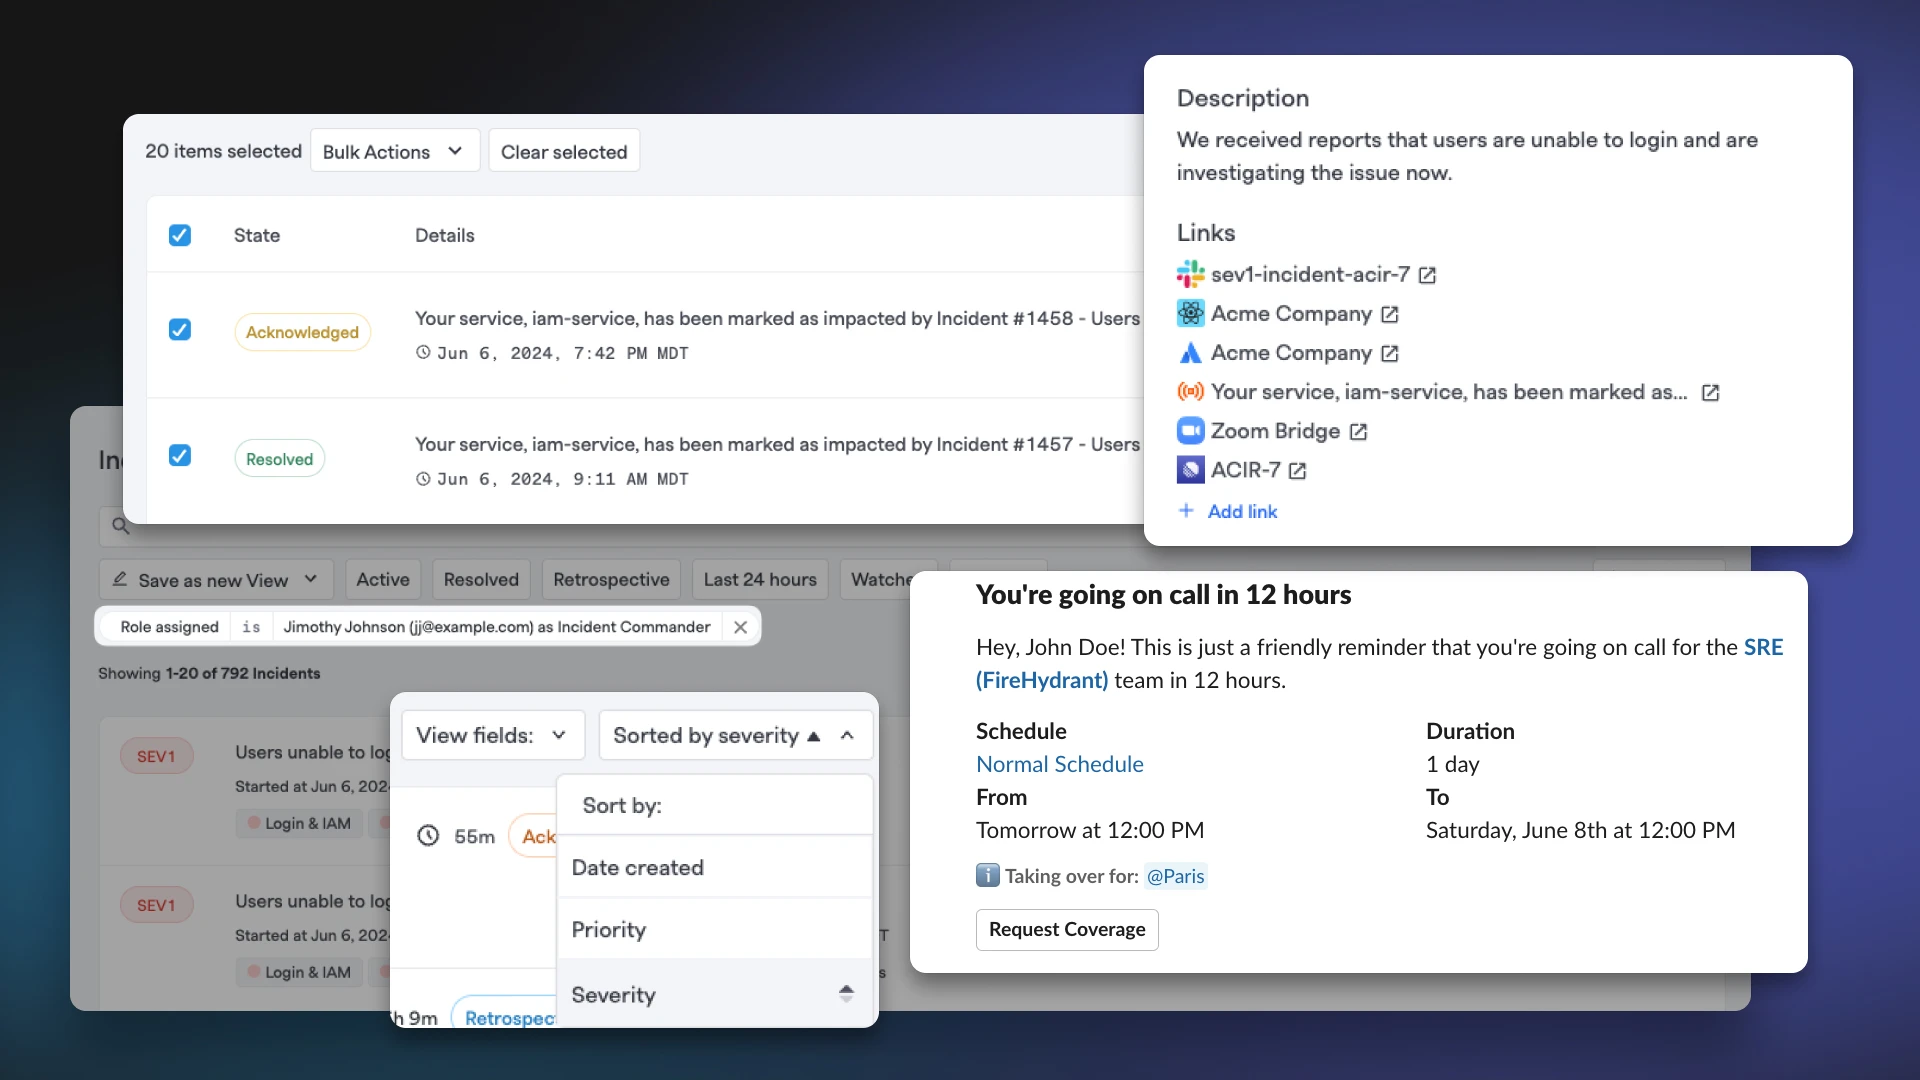Open the Bulk Actions dropdown

click(x=394, y=151)
